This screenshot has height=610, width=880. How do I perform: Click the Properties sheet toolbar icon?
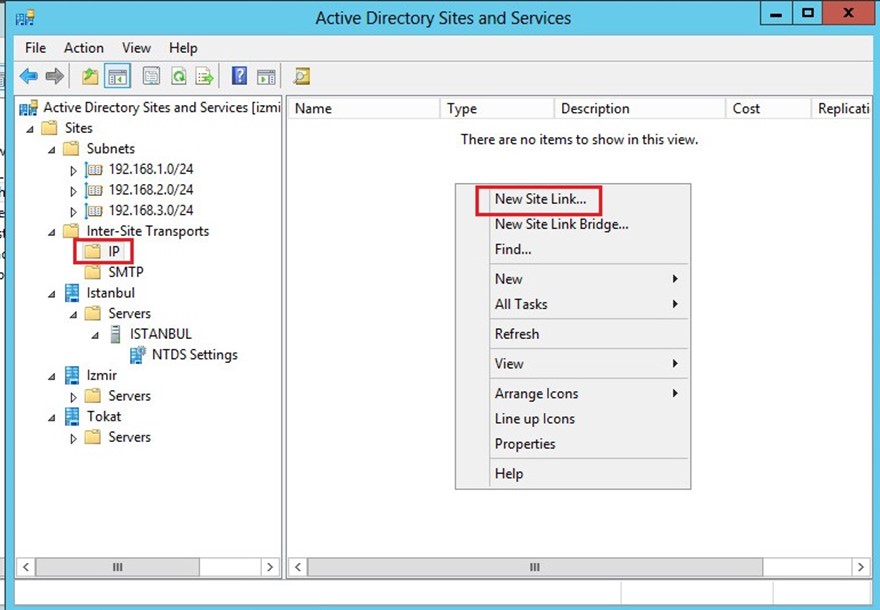point(151,76)
